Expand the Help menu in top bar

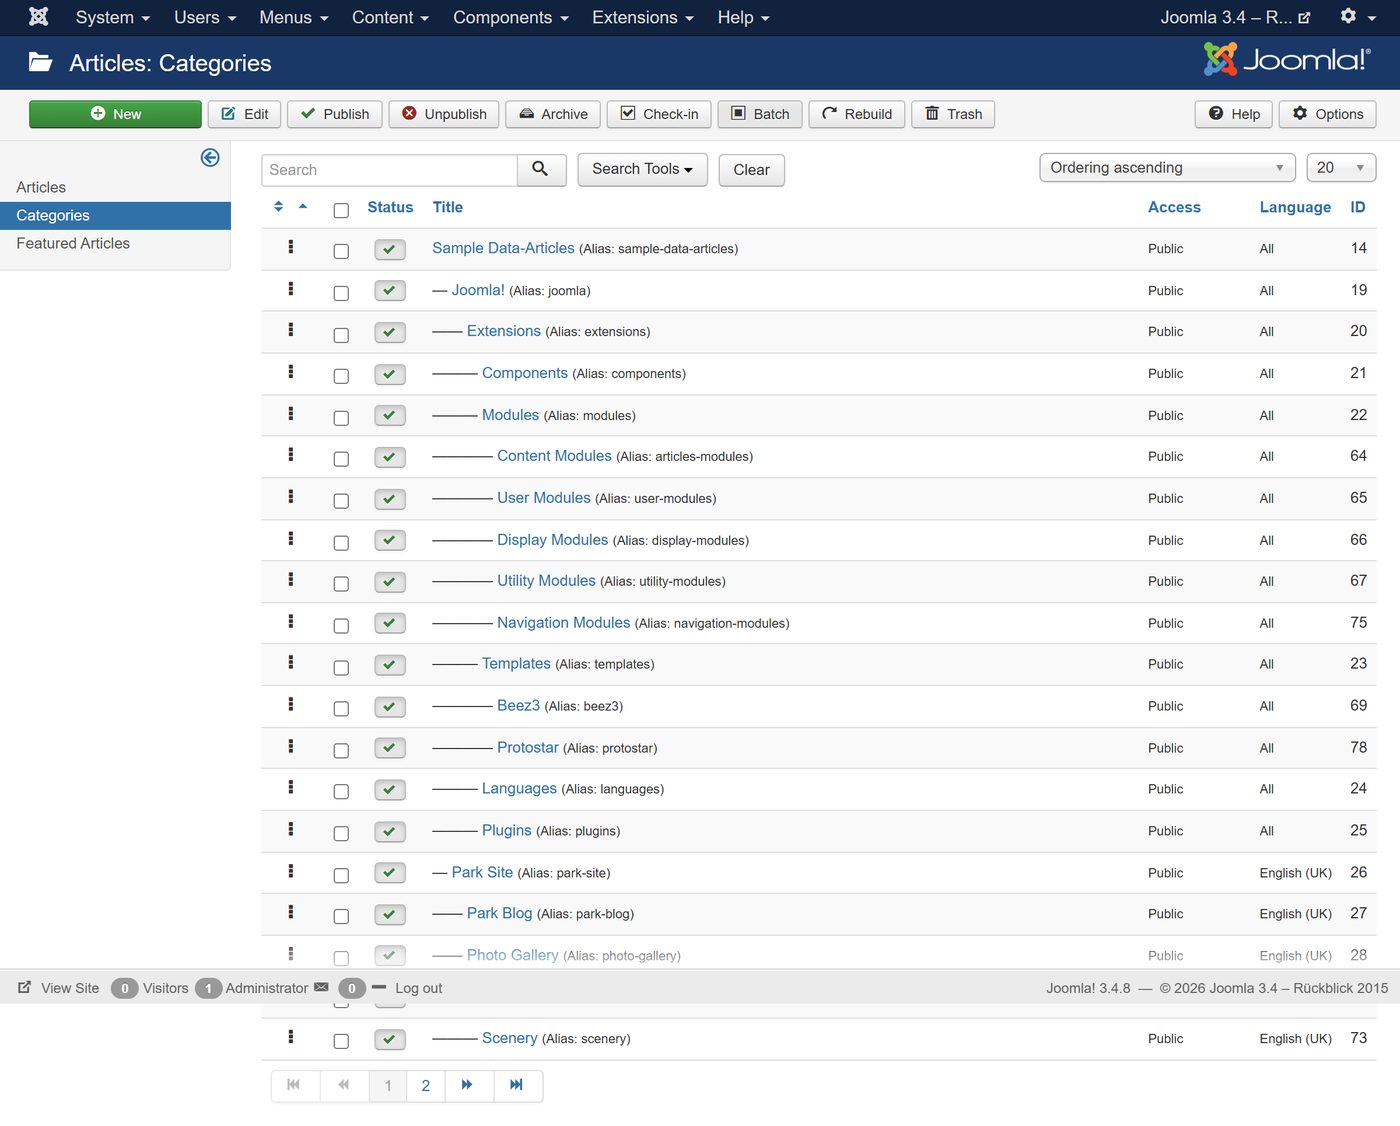pyautogui.click(x=743, y=18)
